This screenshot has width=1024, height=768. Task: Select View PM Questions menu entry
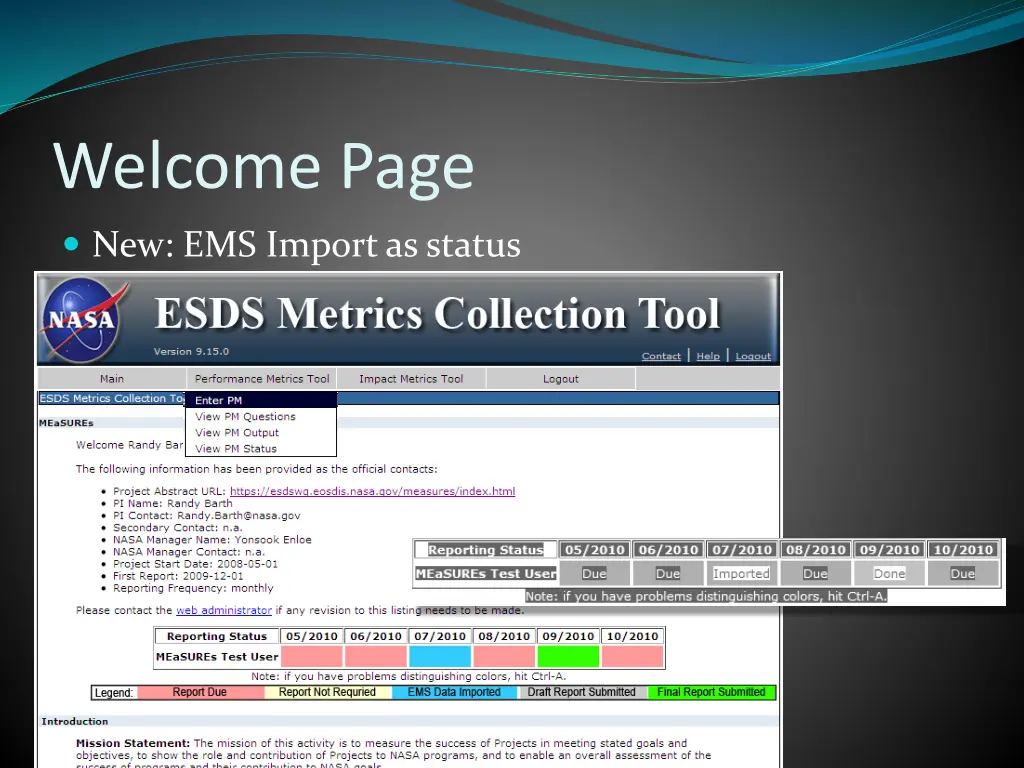coord(261,417)
